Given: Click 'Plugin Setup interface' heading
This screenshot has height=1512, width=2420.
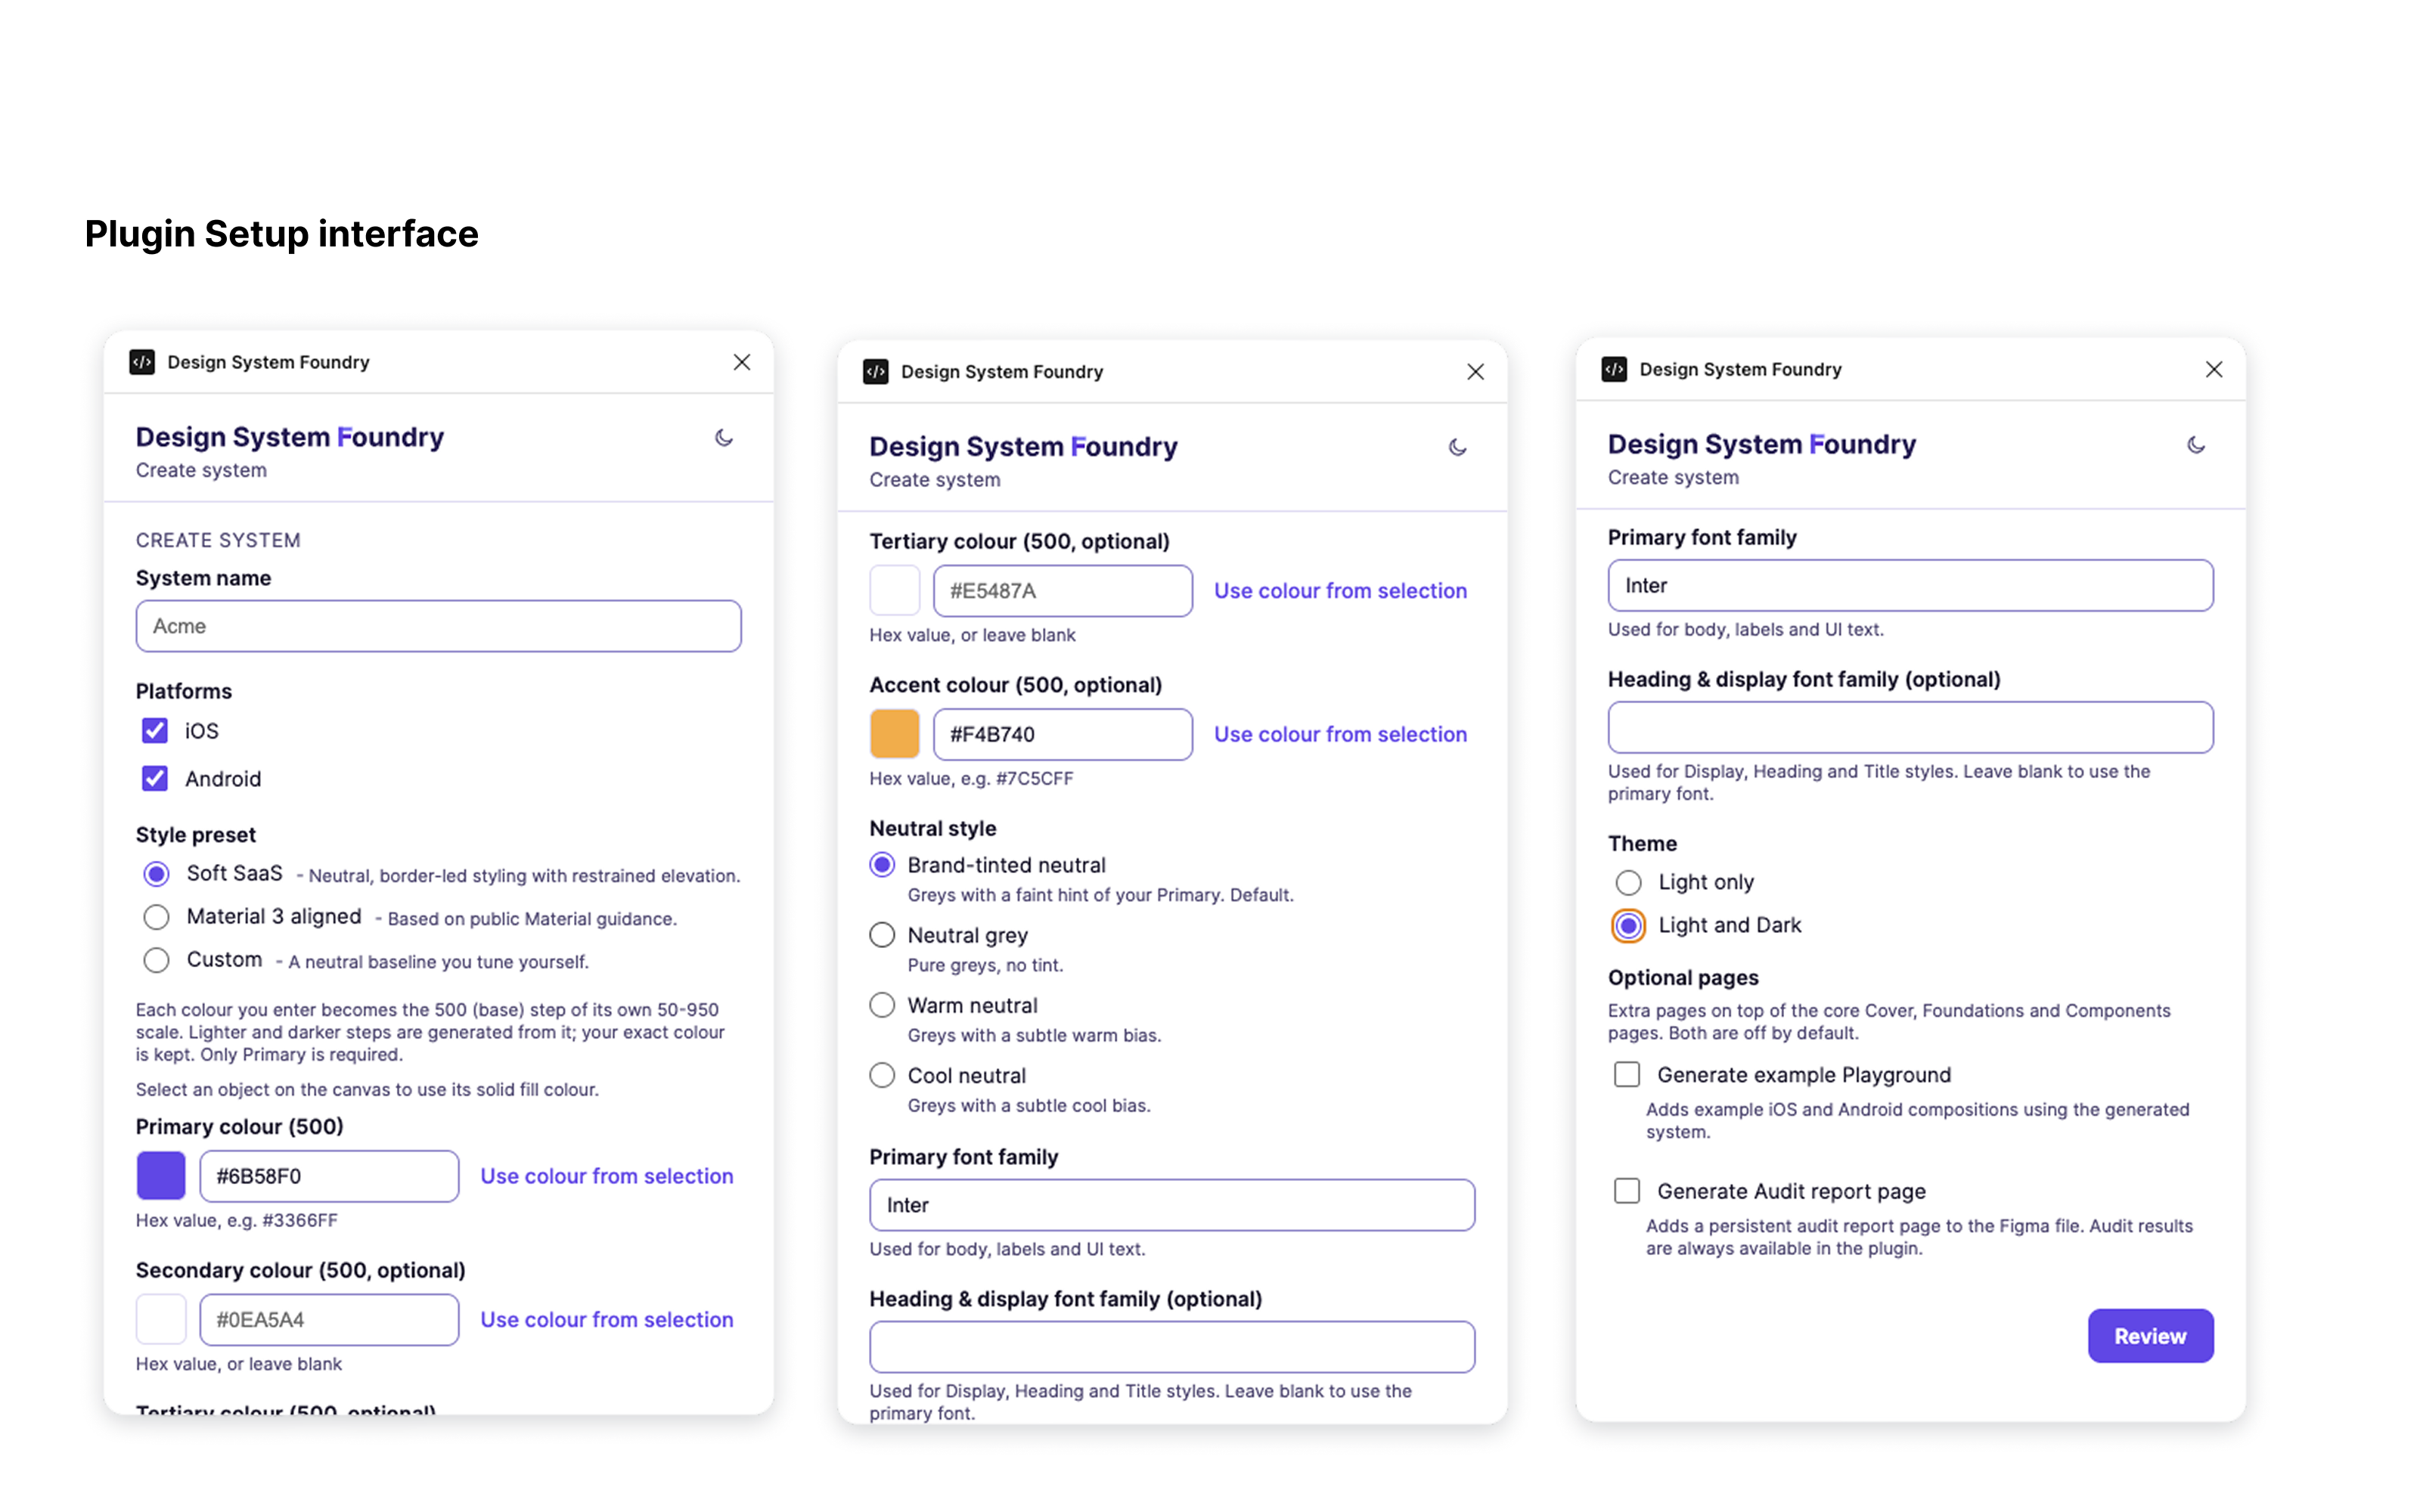Looking at the screenshot, I should (282, 234).
